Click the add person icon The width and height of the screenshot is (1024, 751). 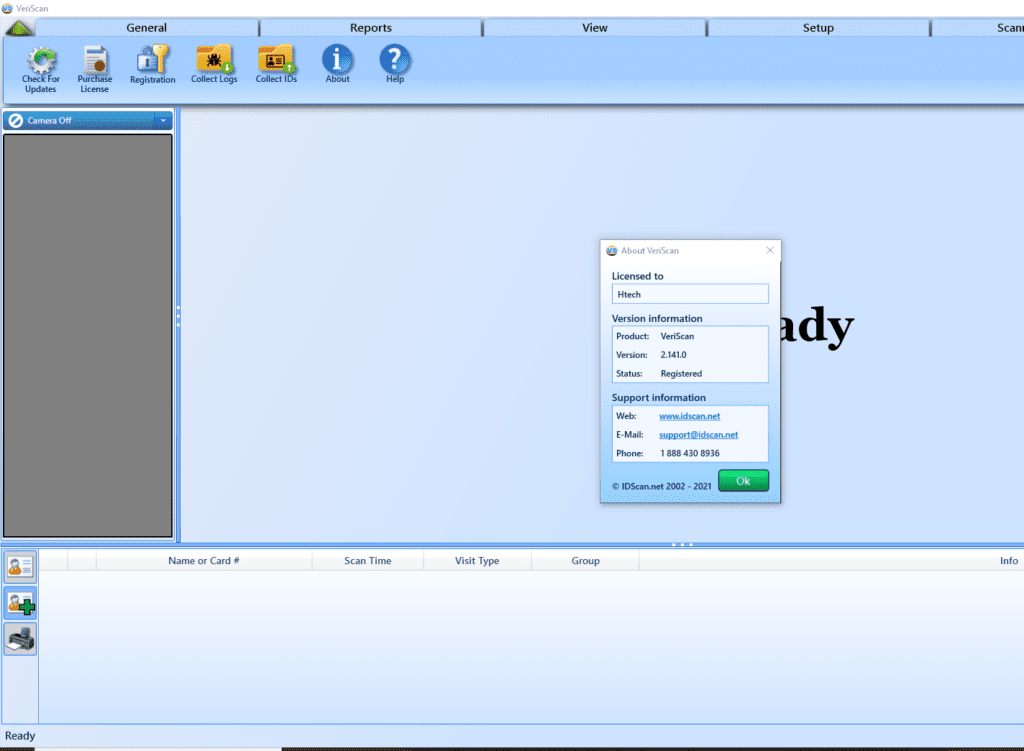click(20, 602)
